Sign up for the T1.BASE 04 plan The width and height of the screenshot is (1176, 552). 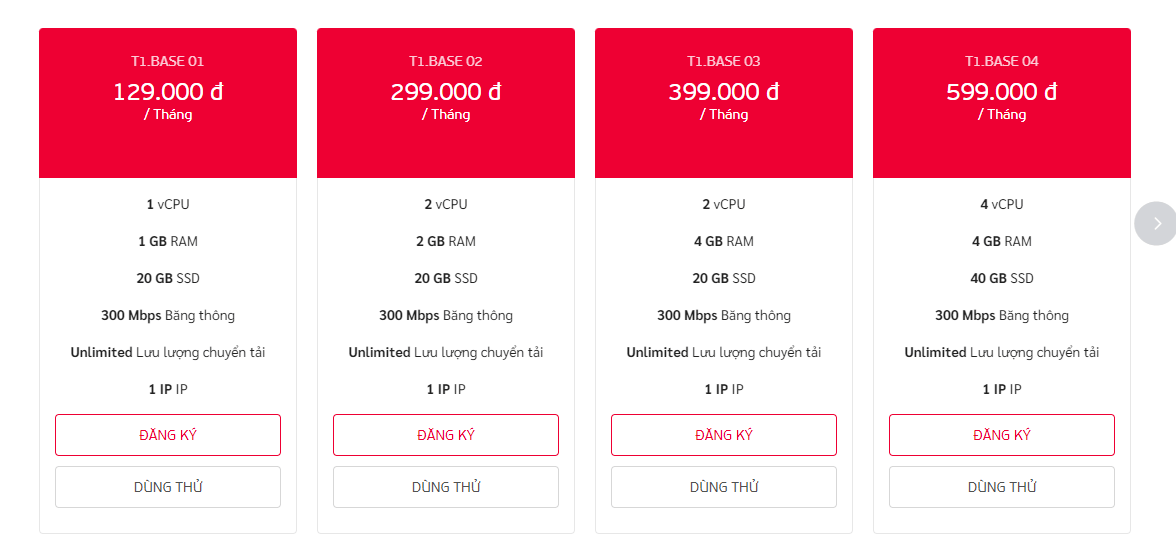click(1001, 435)
